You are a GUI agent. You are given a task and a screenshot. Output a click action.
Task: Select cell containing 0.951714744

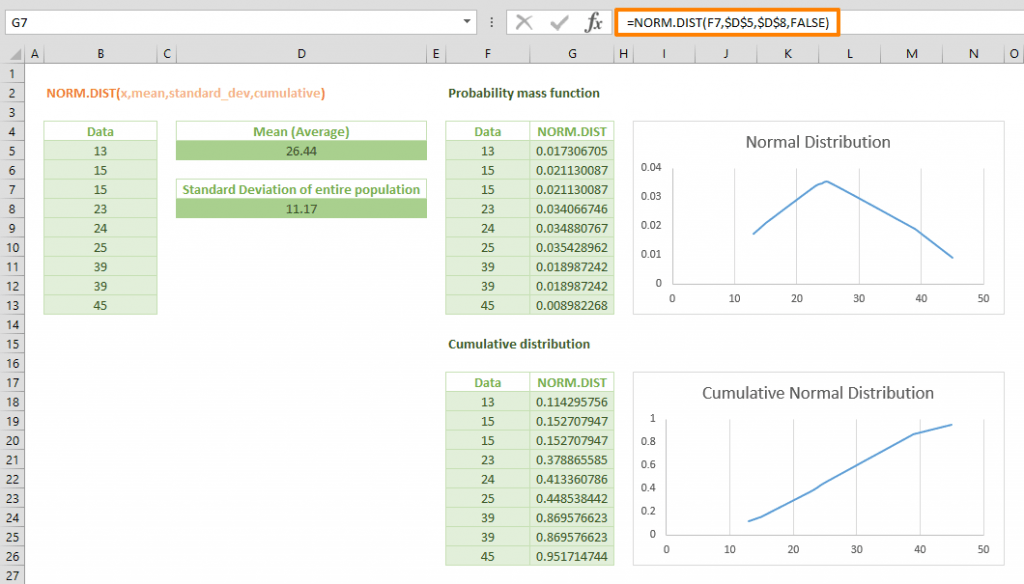point(572,557)
